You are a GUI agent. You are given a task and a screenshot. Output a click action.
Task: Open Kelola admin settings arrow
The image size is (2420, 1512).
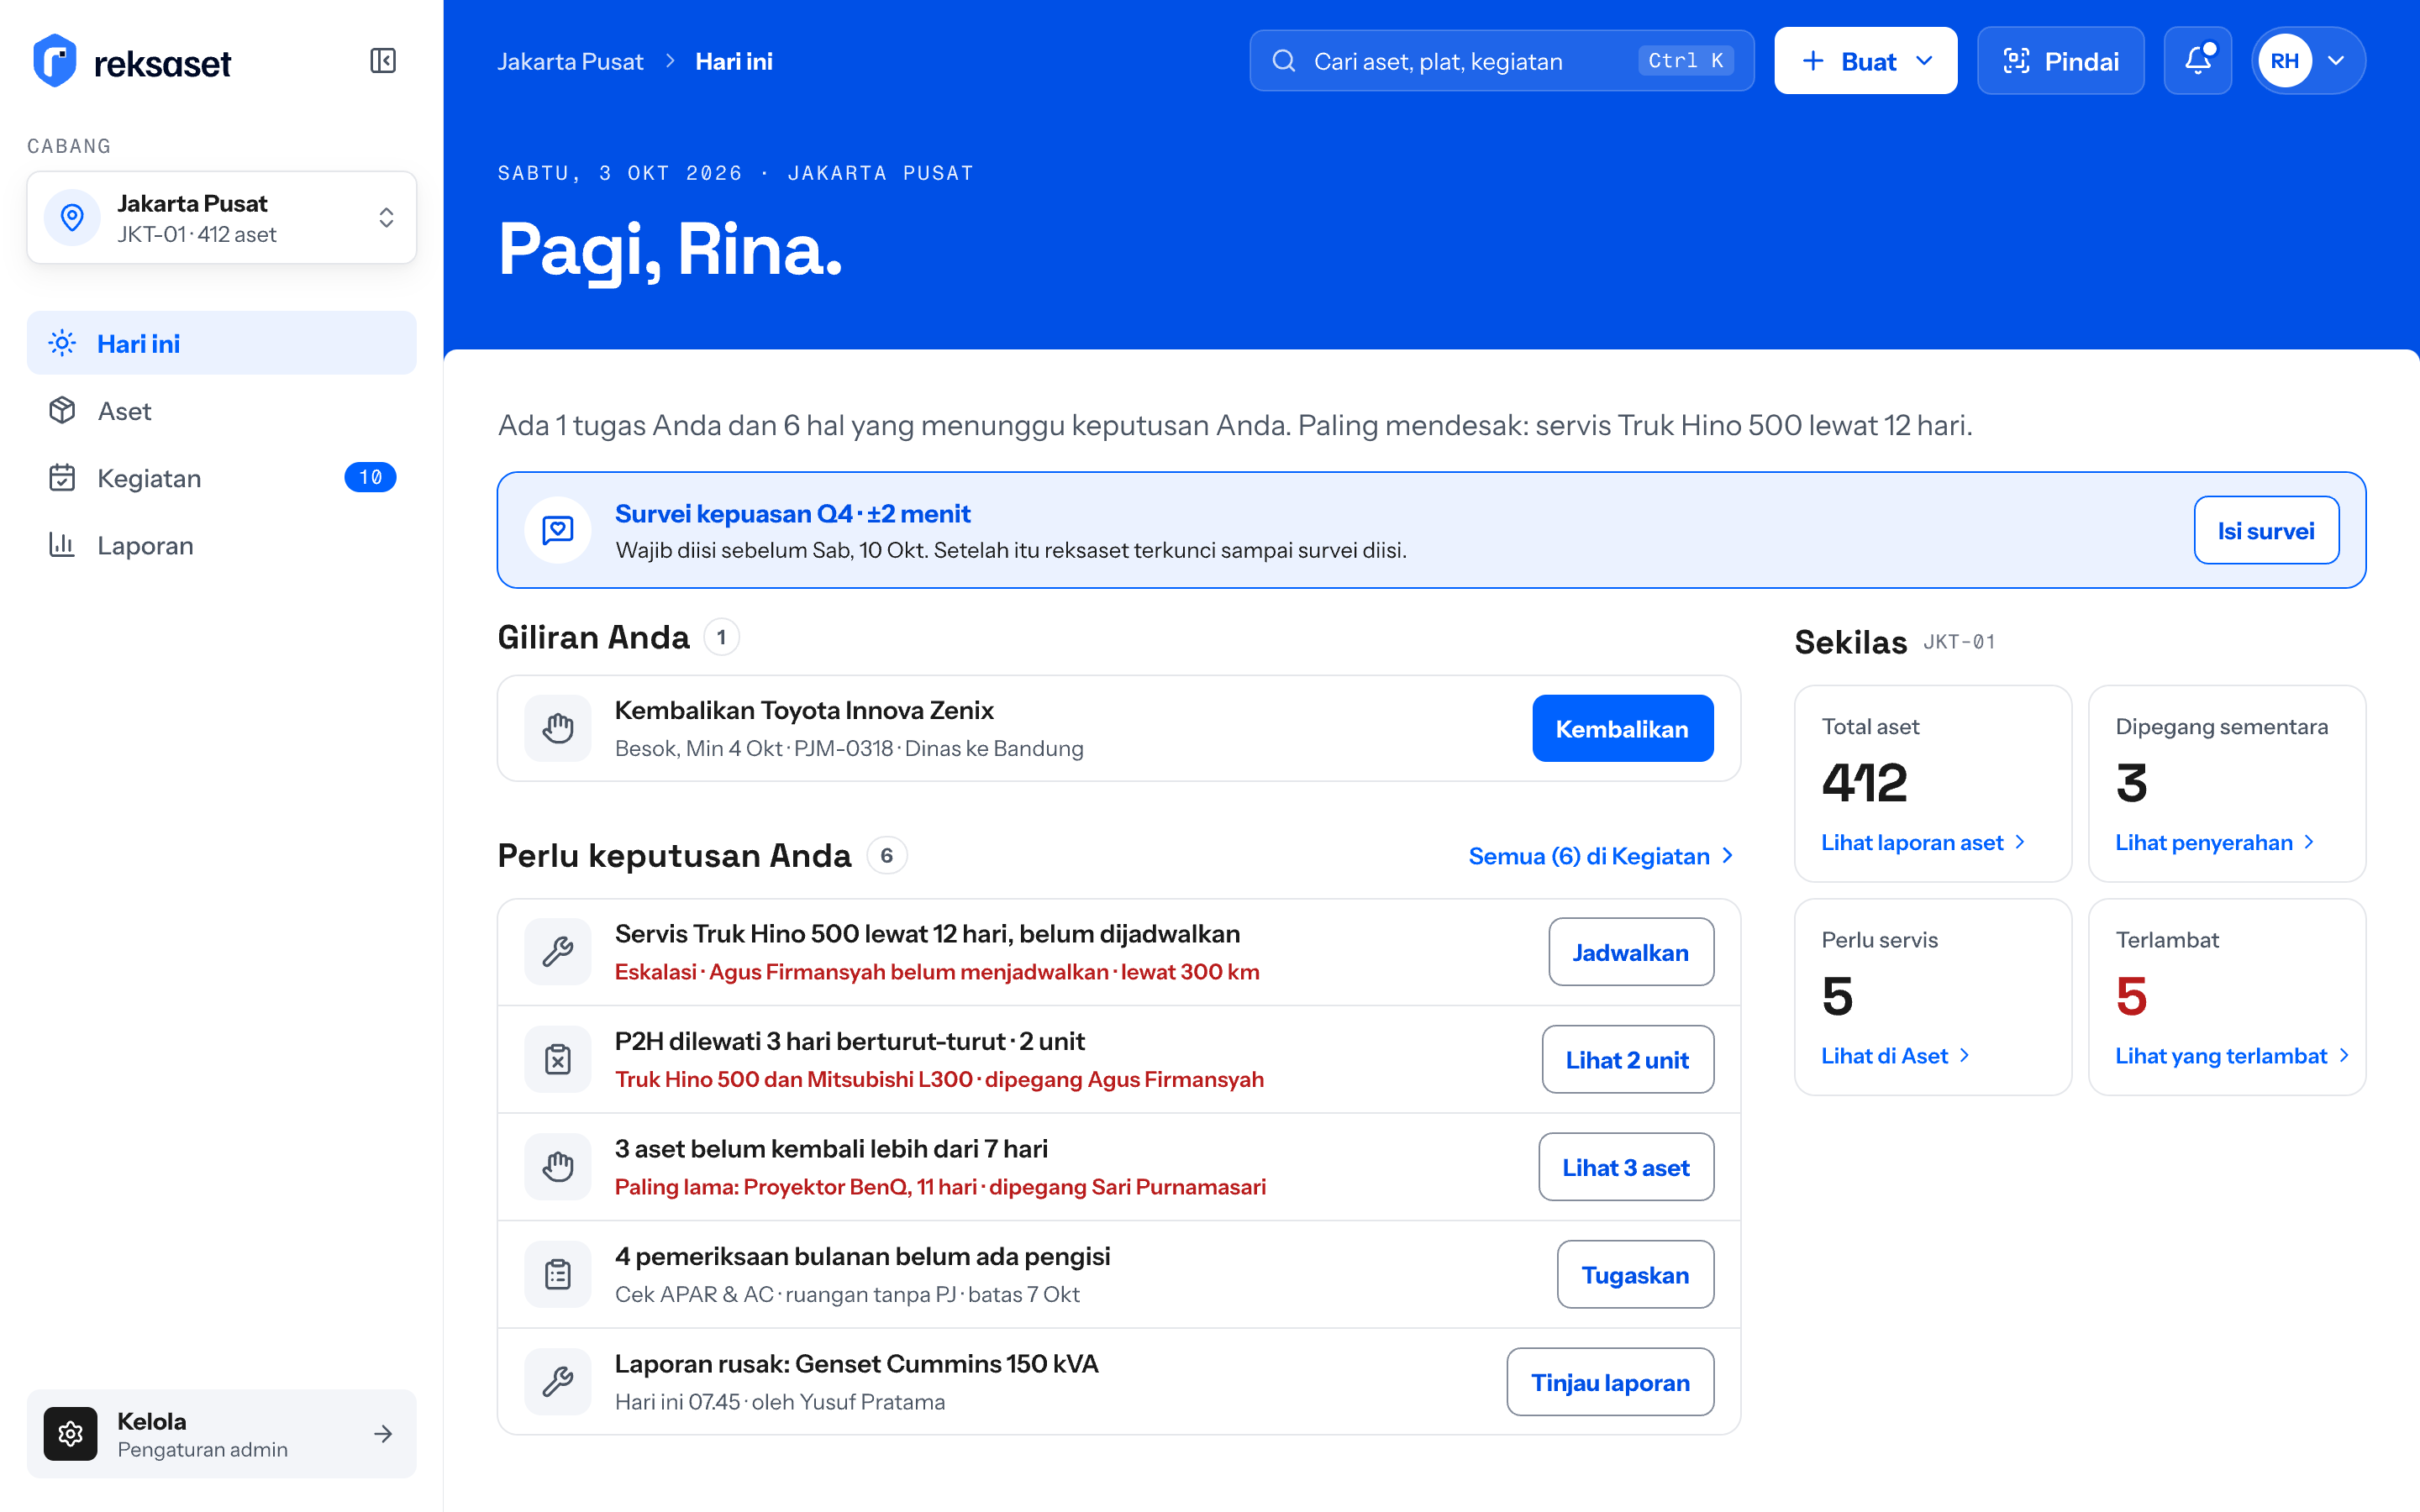[x=383, y=1434]
